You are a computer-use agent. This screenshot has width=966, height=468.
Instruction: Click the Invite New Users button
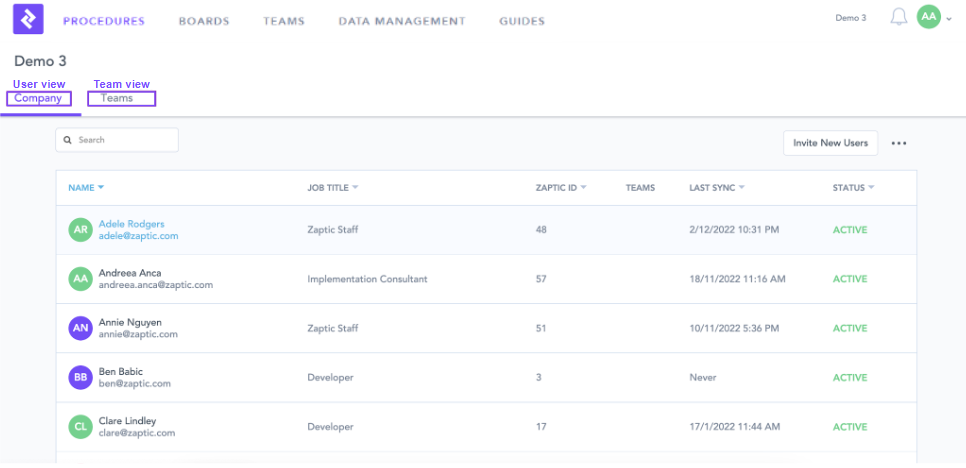click(830, 143)
